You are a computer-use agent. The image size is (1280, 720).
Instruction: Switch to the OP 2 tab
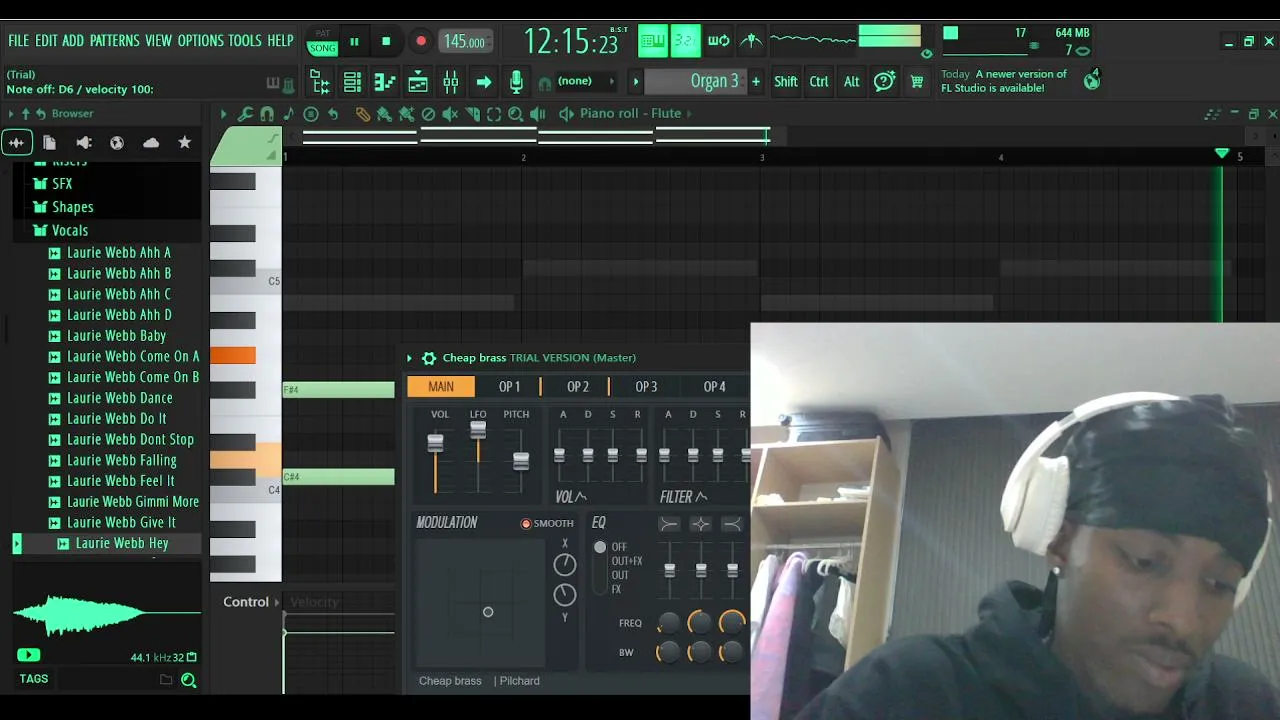[578, 386]
